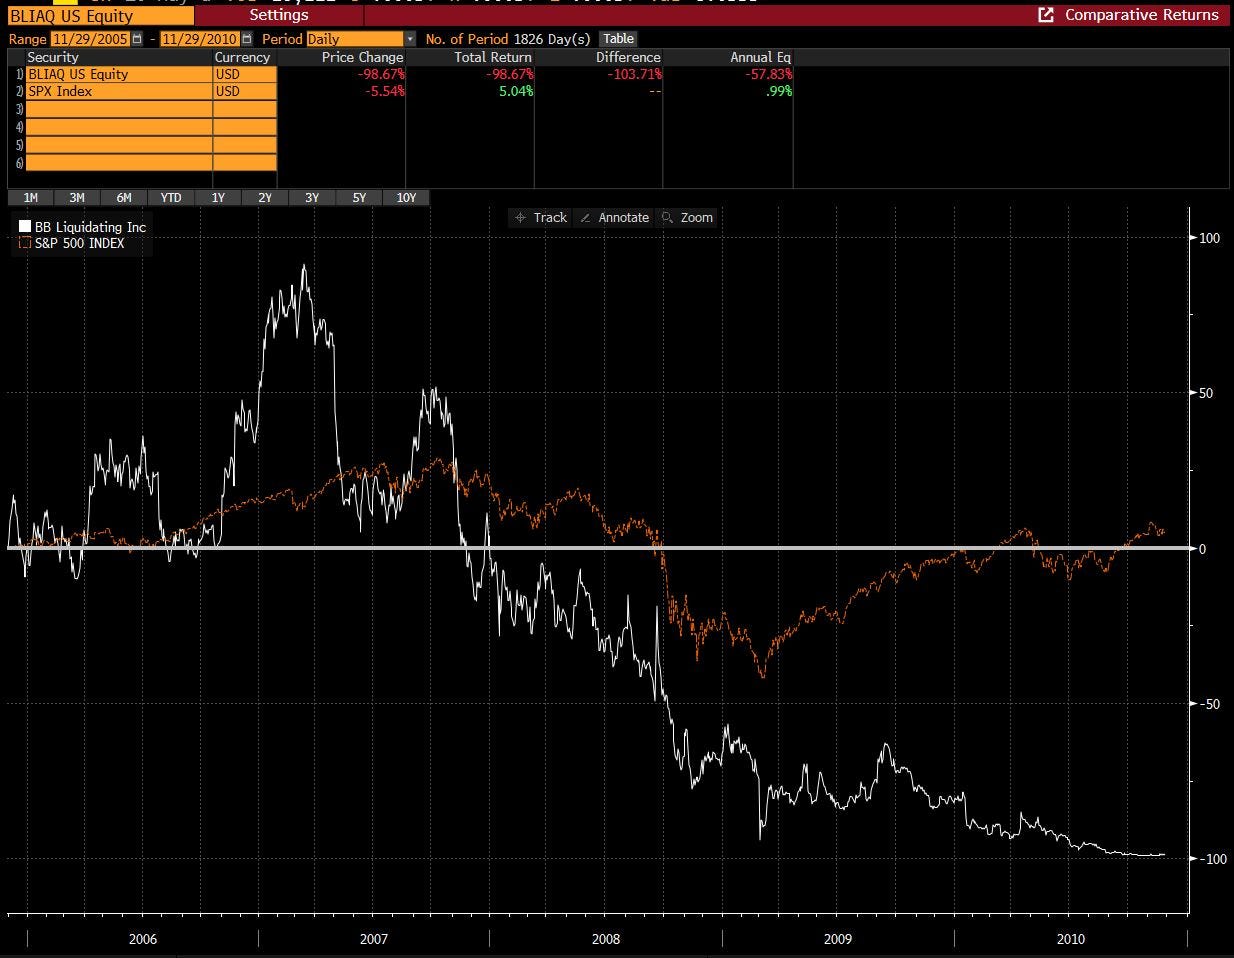The width and height of the screenshot is (1234, 958).
Task: Click the Total Return column header
Action: click(x=493, y=57)
